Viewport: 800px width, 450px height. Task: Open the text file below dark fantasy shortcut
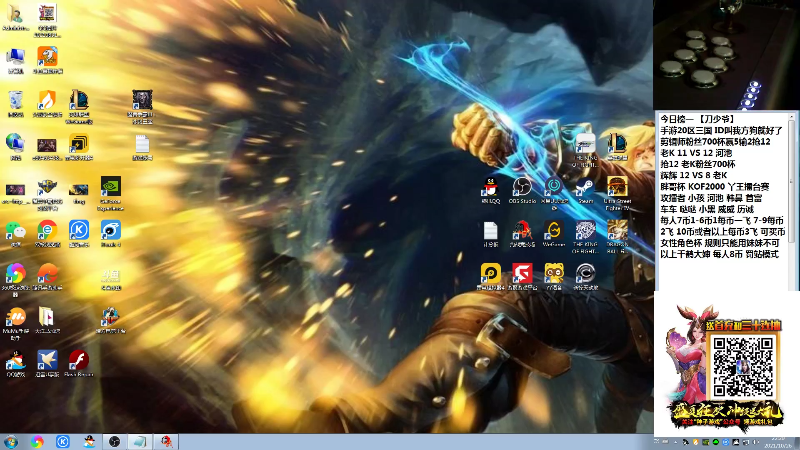142,147
